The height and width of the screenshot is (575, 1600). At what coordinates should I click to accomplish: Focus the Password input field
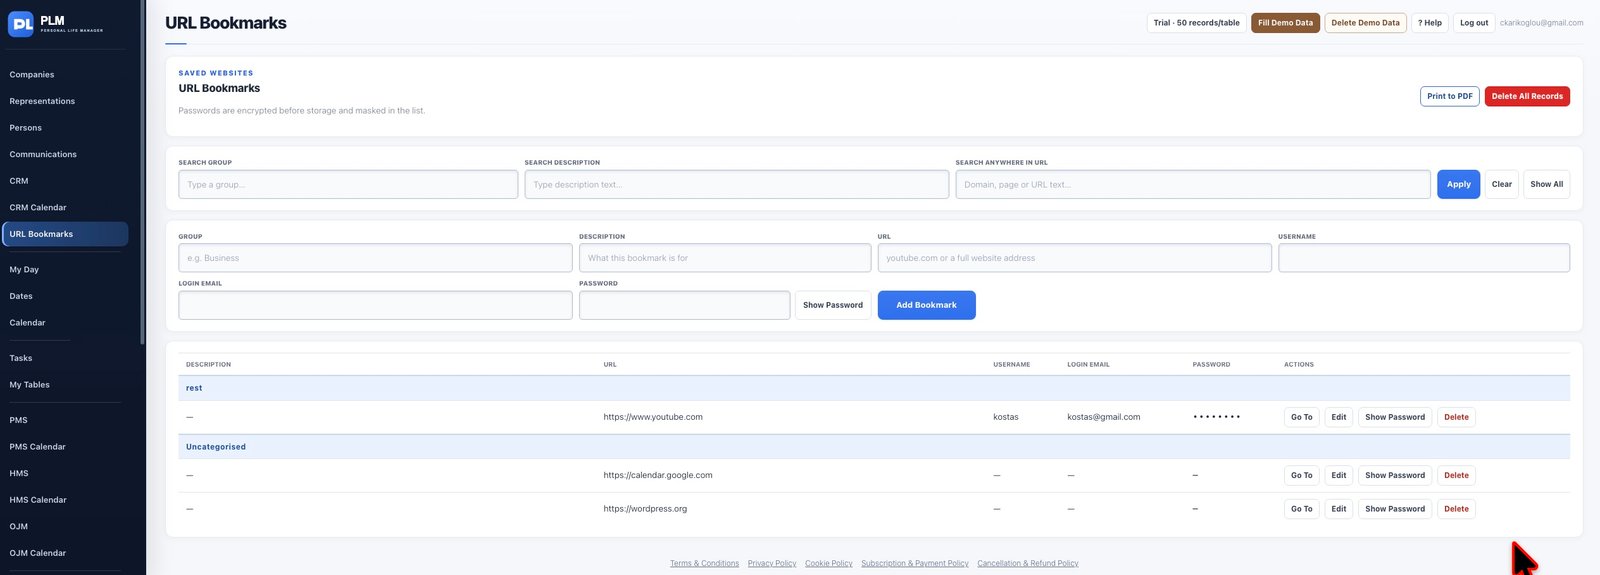[684, 305]
